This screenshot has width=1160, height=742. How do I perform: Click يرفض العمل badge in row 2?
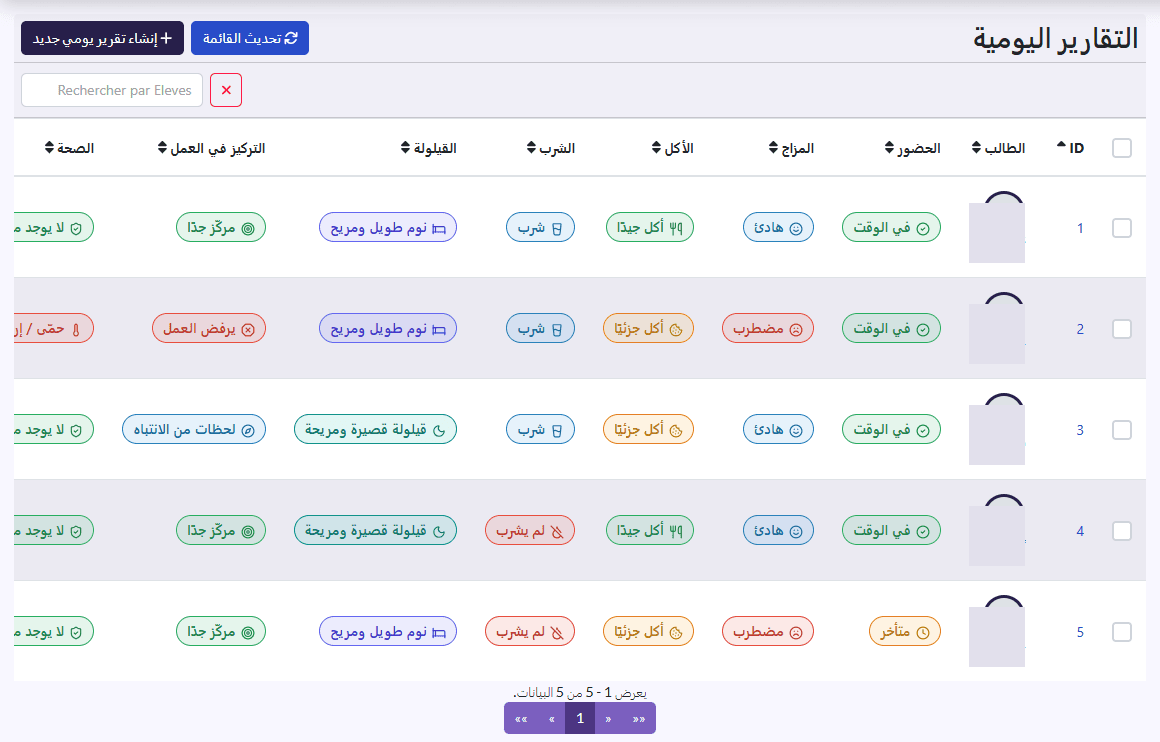209,328
